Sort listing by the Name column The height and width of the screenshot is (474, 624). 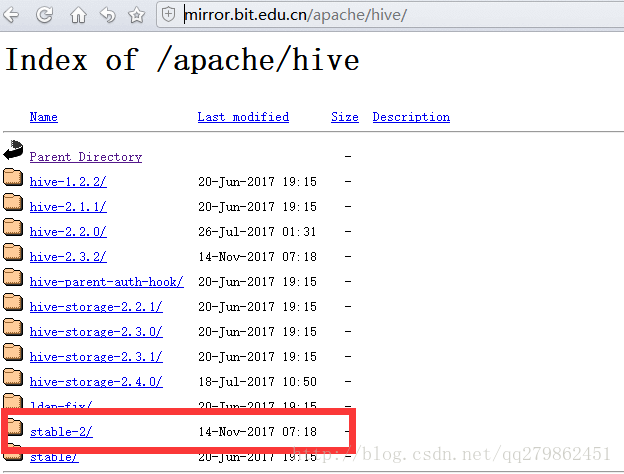tap(44, 117)
